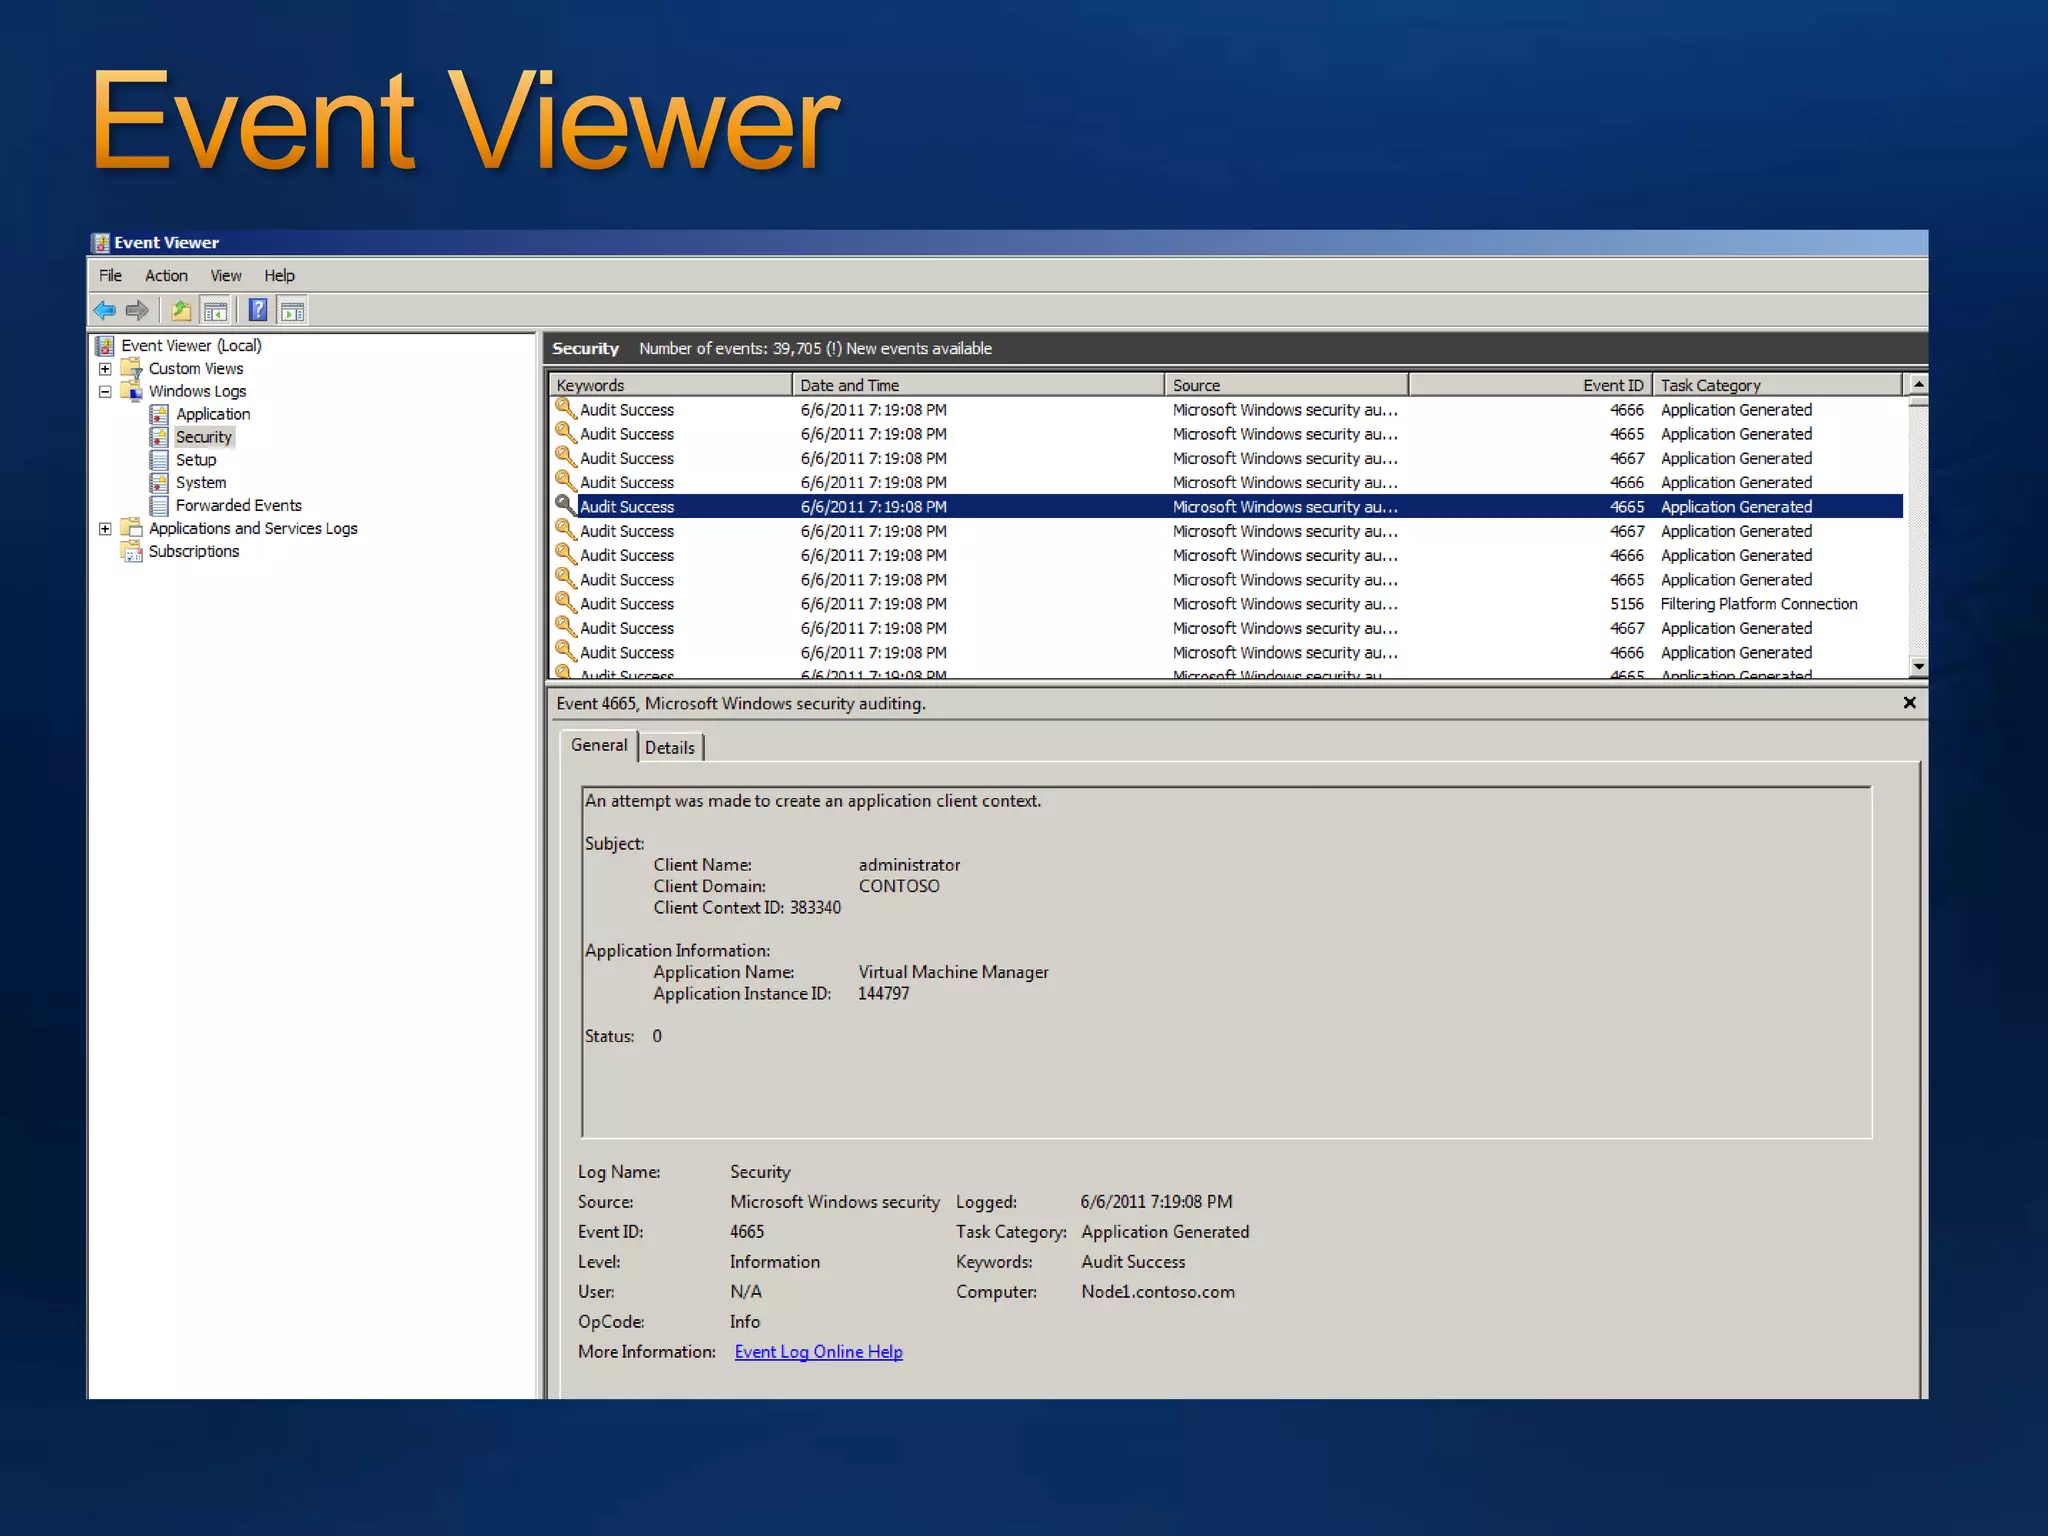Select the Security log in the tree

204,437
